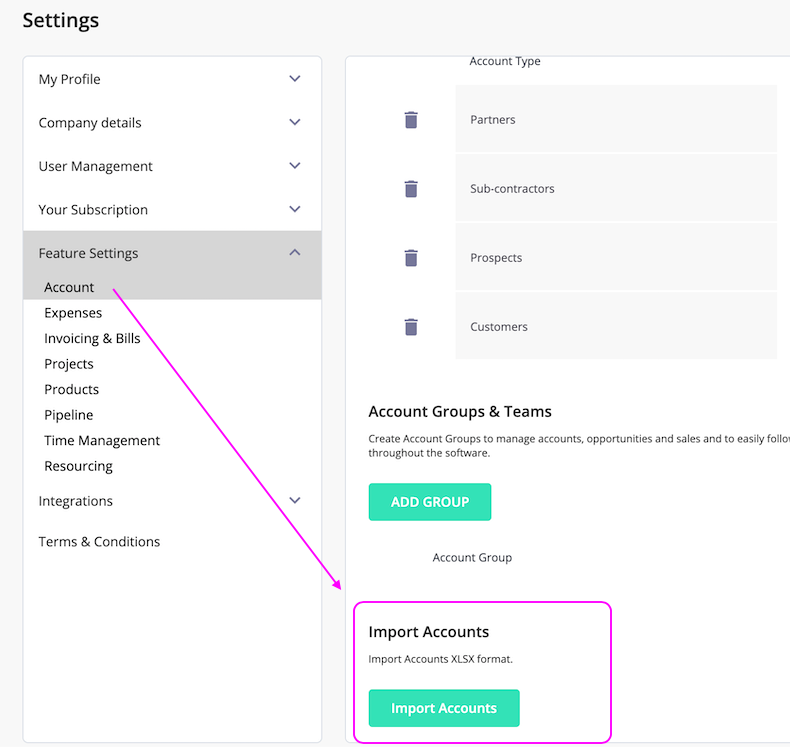Click trash icon next to Customers

[x=410, y=327]
